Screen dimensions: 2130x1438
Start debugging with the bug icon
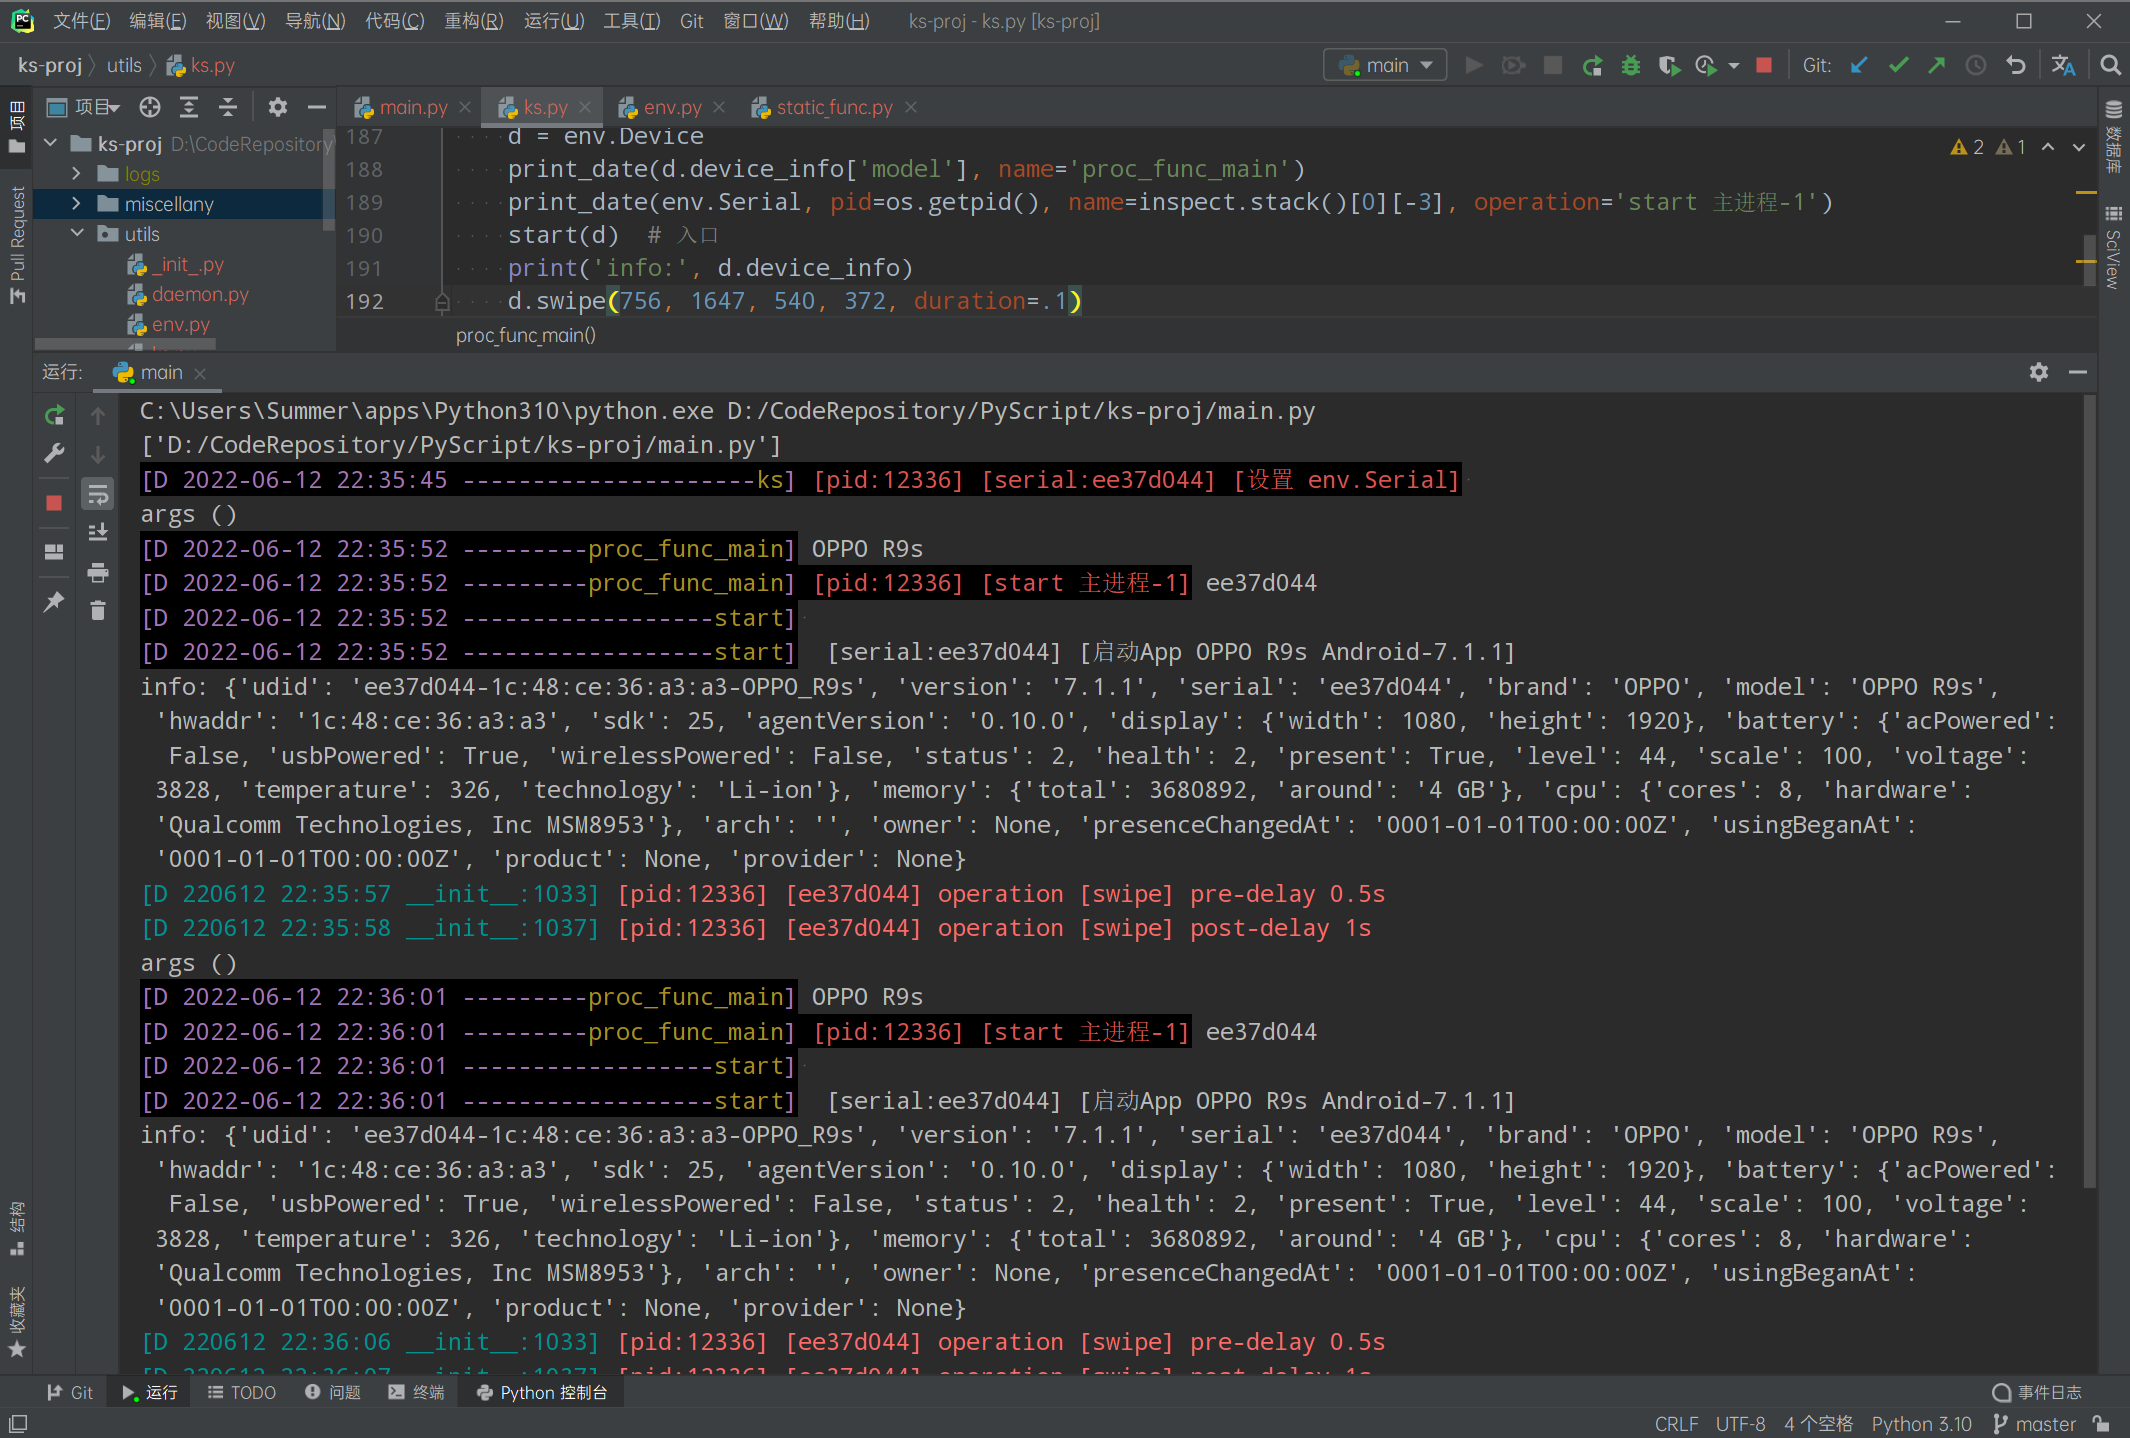1631,65
